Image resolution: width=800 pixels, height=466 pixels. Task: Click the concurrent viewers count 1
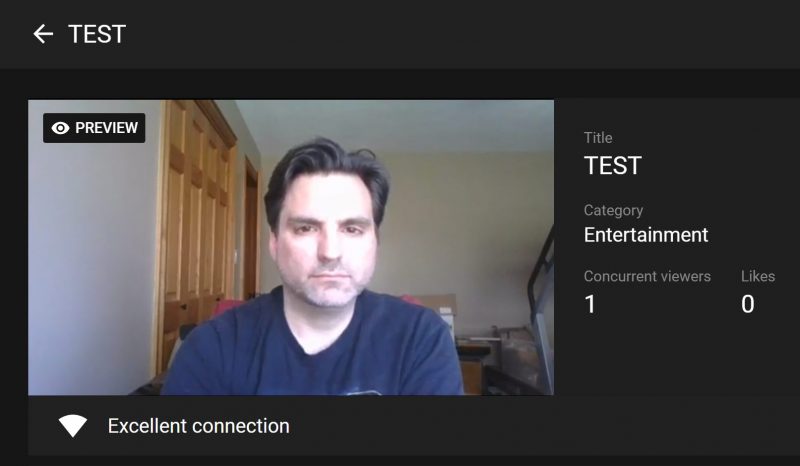click(x=590, y=304)
